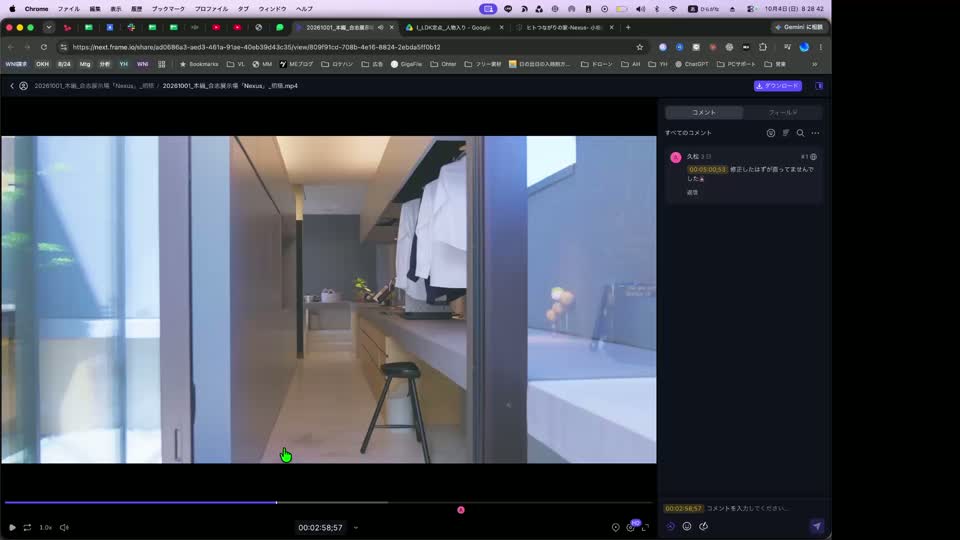Open the ブックマーク menu

click(x=168, y=9)
